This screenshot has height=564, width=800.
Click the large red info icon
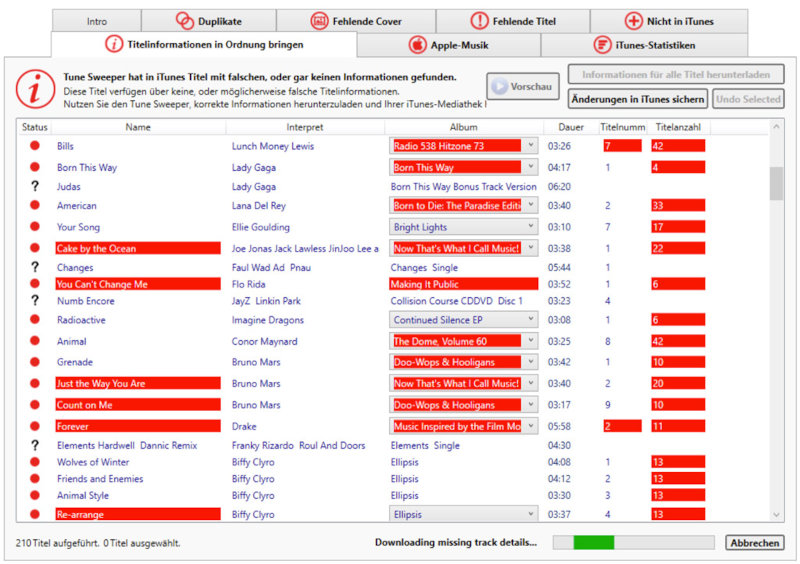pyautogui.click(x=35, y=90)
